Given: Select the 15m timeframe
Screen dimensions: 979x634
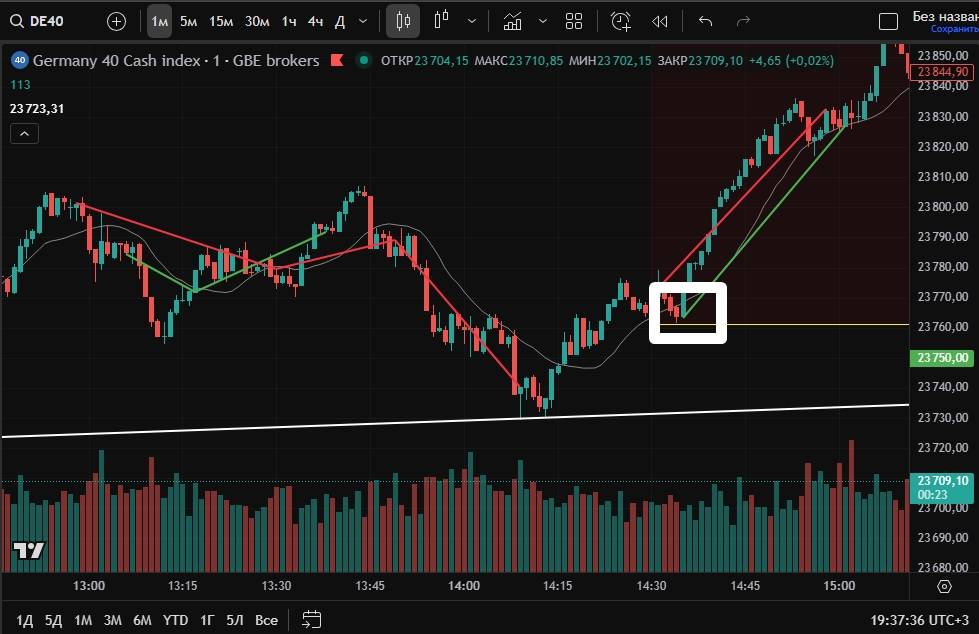Looking at the screenshot, I should (221, 21).
